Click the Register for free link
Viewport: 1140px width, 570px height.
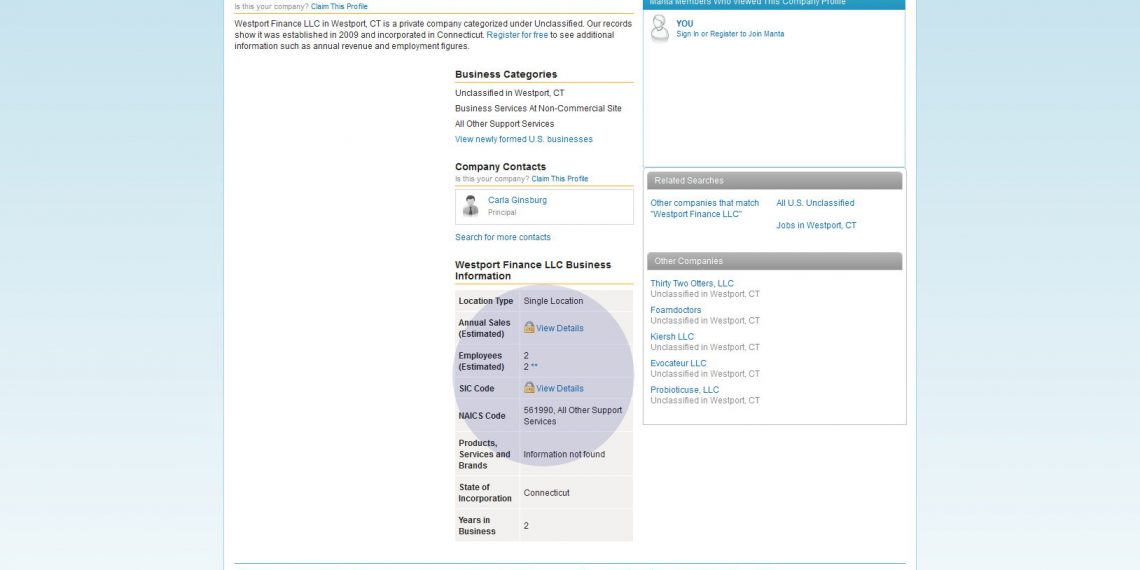[x=517, y=35]
